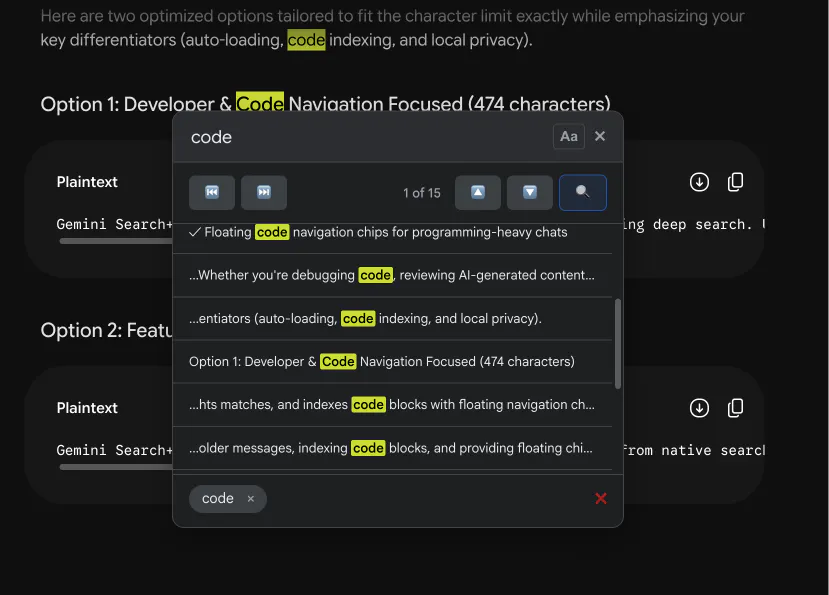This screenshot has width=829, height=595.
Task: Click the magnifier deep search button
Action: (583, 193)
